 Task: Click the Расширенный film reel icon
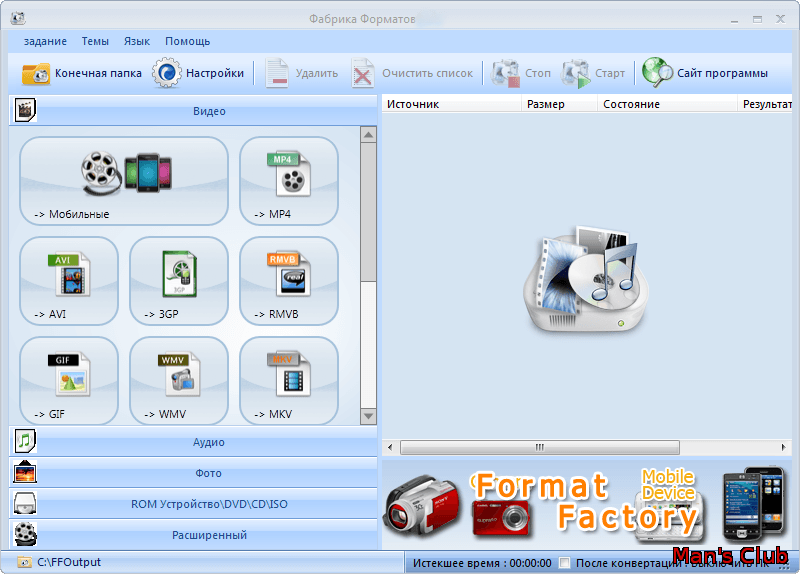point(25,534)
